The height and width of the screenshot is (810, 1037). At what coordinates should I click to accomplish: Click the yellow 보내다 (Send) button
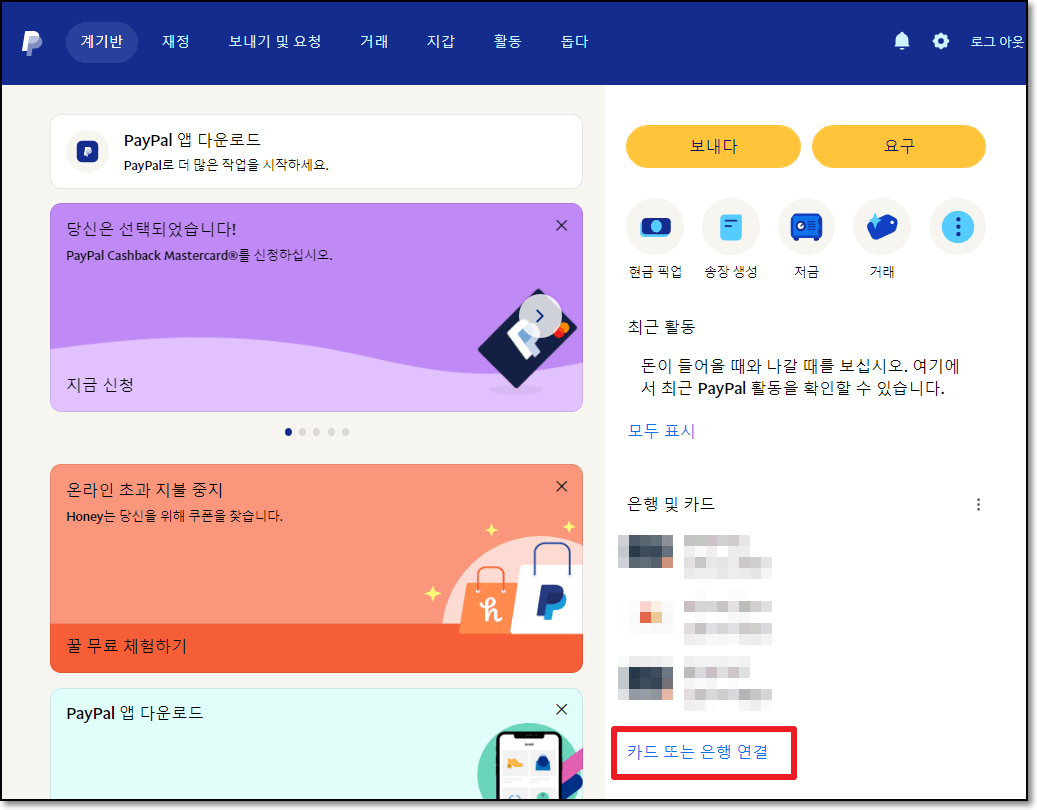pos(713,146)
